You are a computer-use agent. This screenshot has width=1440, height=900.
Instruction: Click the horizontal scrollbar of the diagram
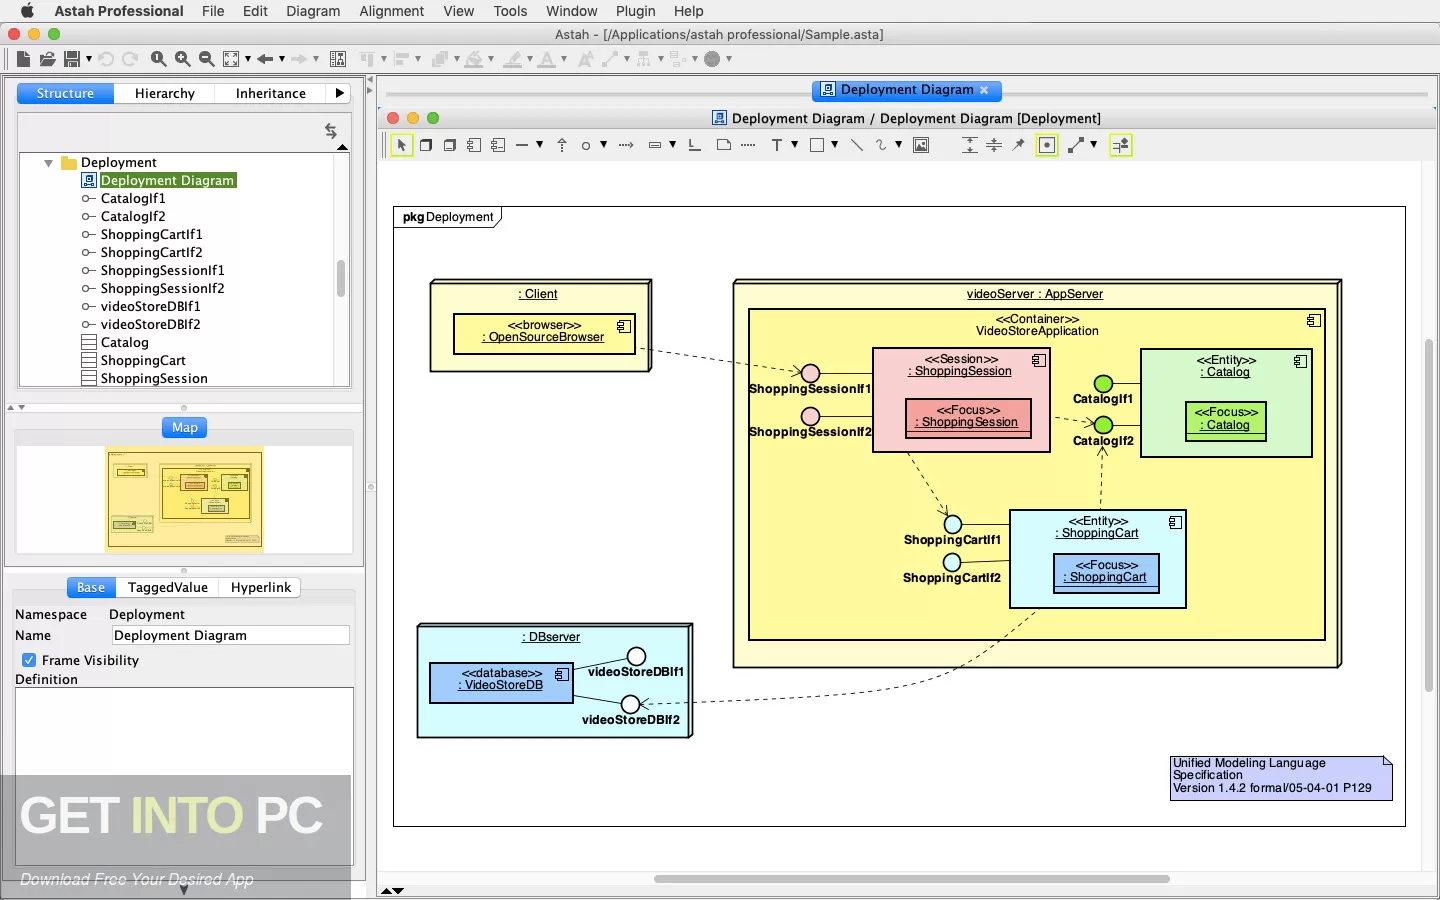[x=911, y=879]
